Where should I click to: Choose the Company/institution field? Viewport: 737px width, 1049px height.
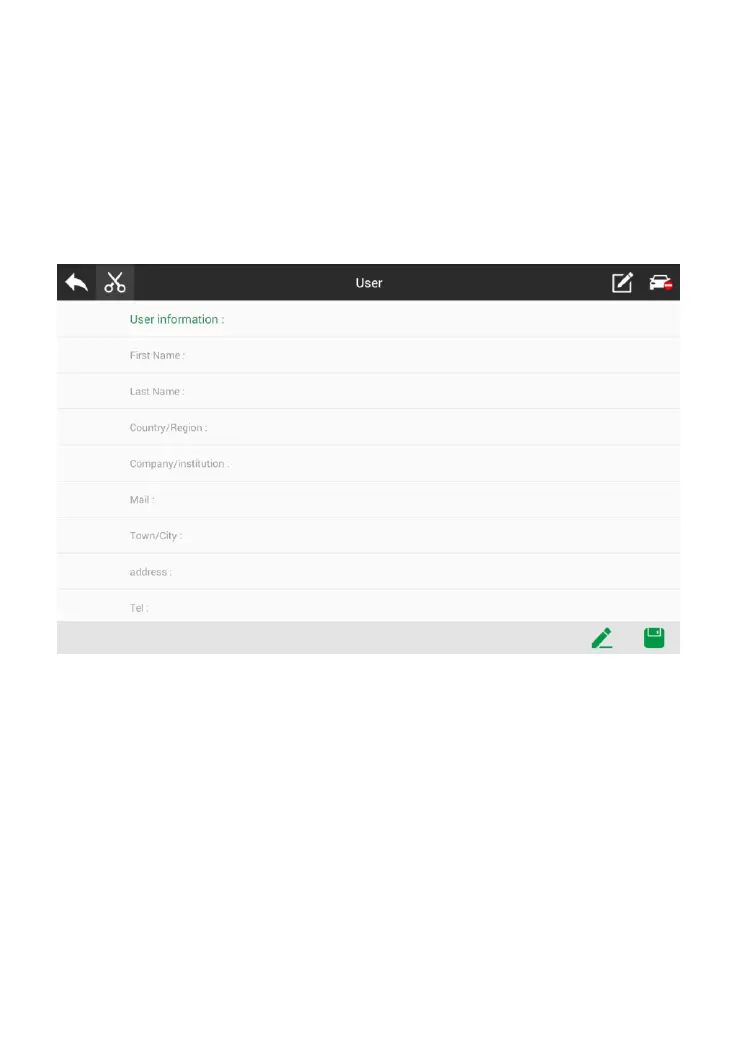point(368,464)
